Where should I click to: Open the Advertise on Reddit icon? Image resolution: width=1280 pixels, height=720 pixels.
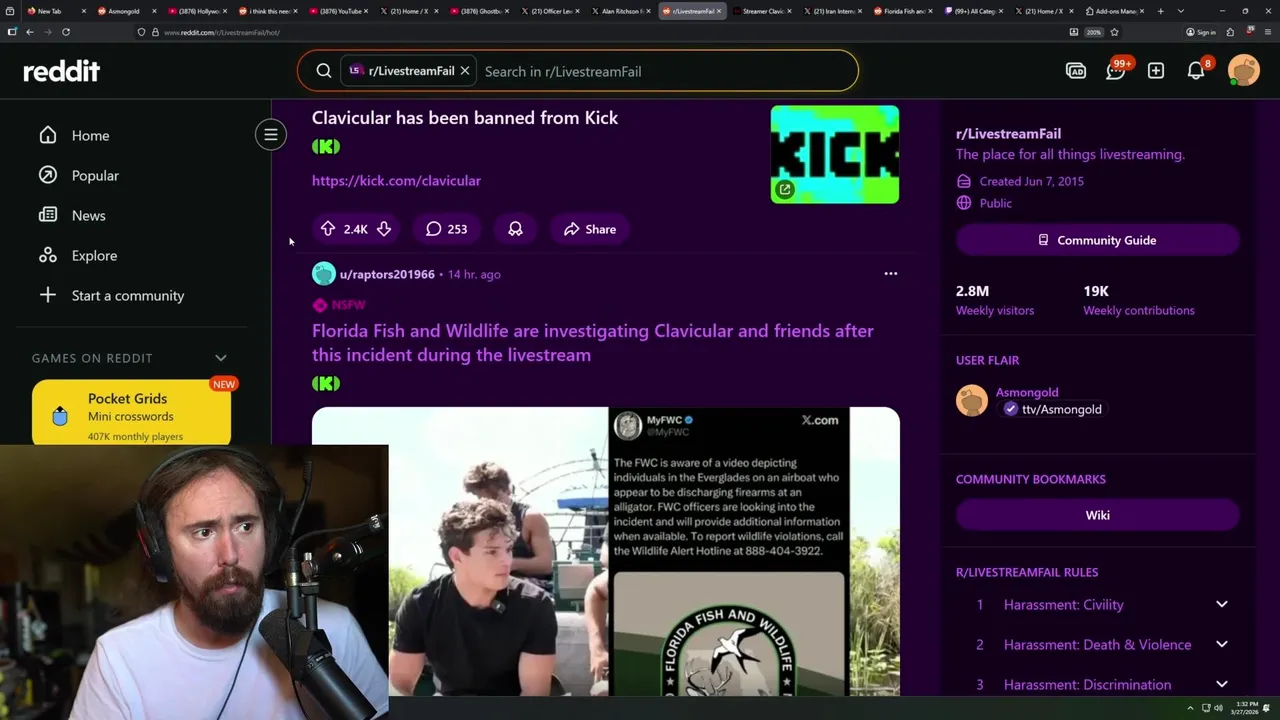pyautogui.click(x=1076, y=71)
